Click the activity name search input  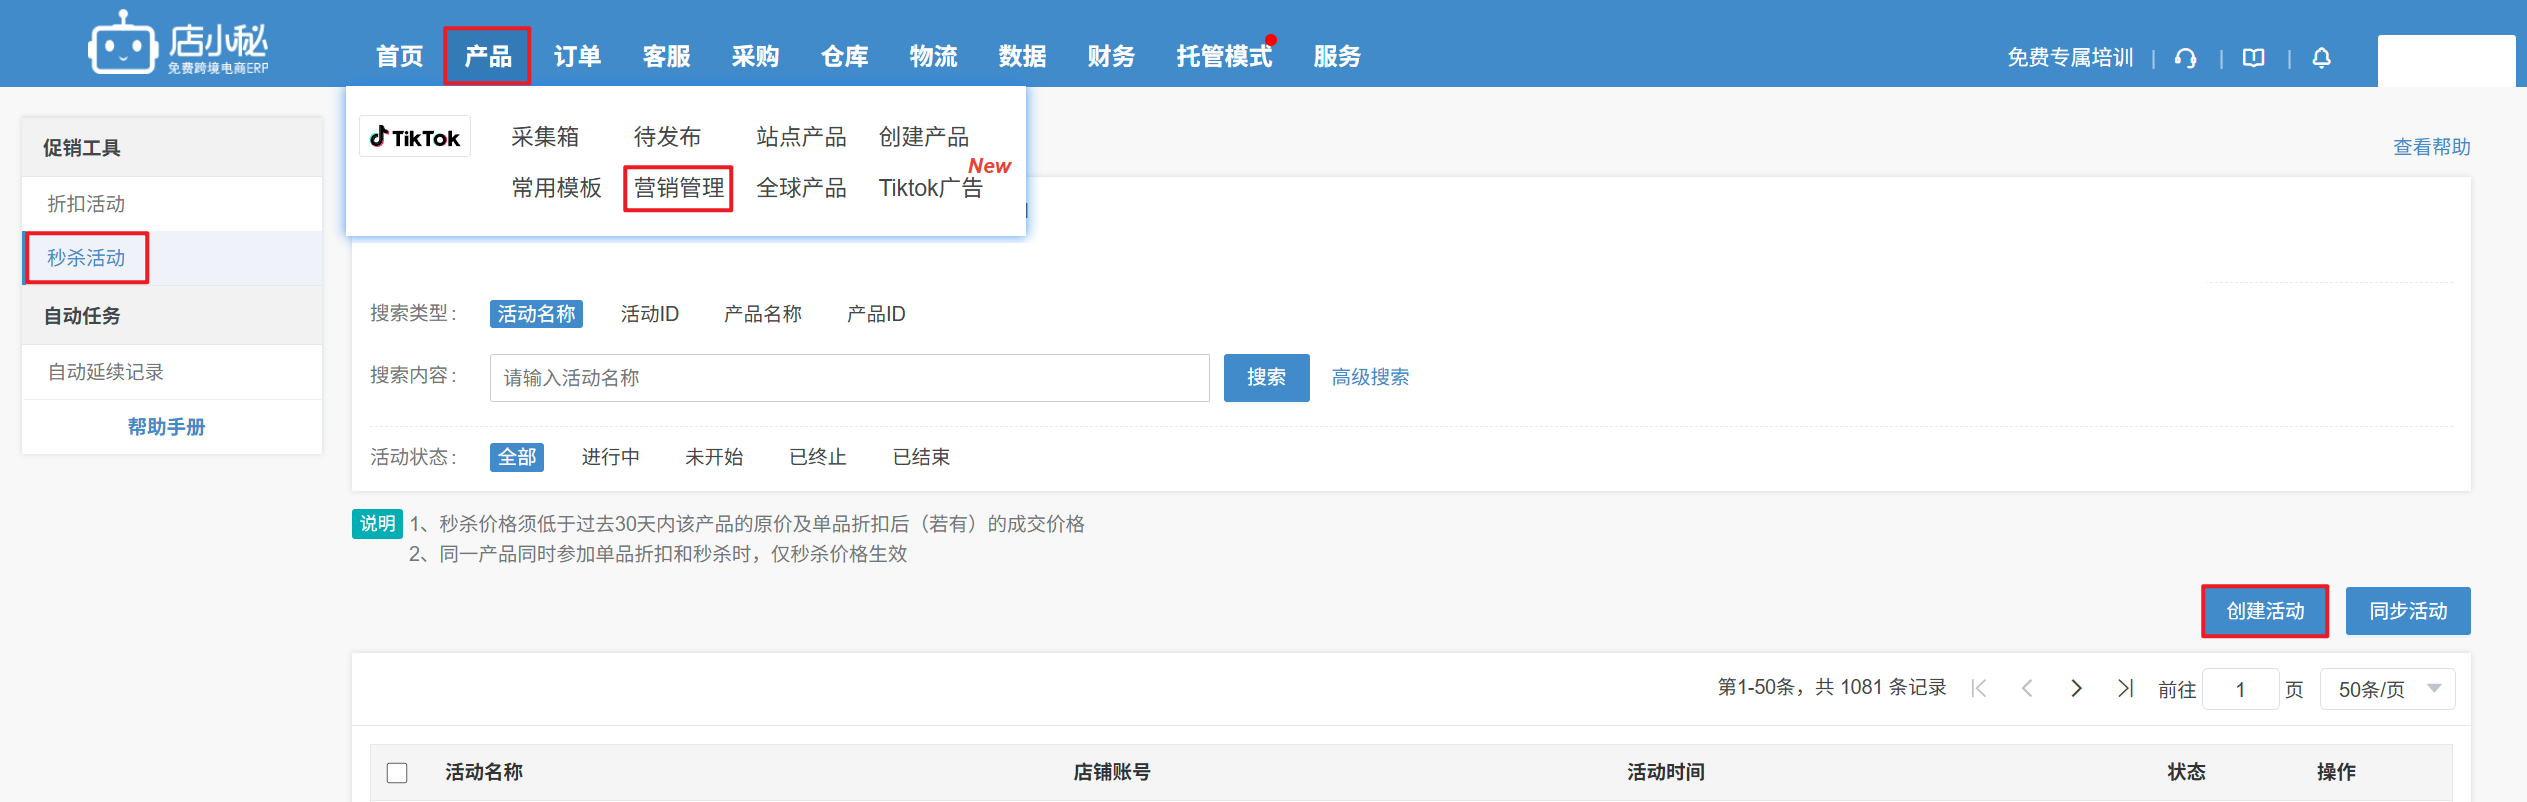point(849,378)
